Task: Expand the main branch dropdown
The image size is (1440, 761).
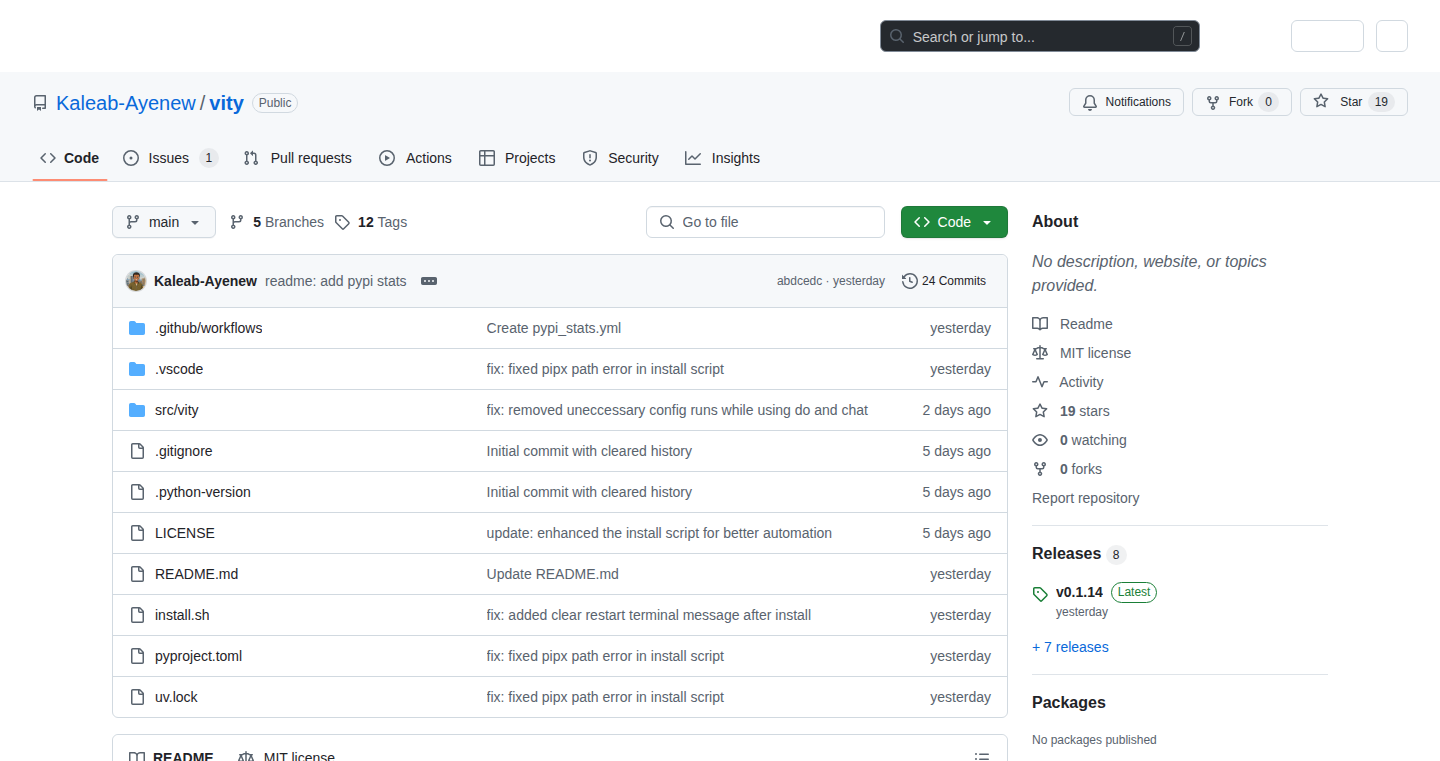Action: pos(164,222)
